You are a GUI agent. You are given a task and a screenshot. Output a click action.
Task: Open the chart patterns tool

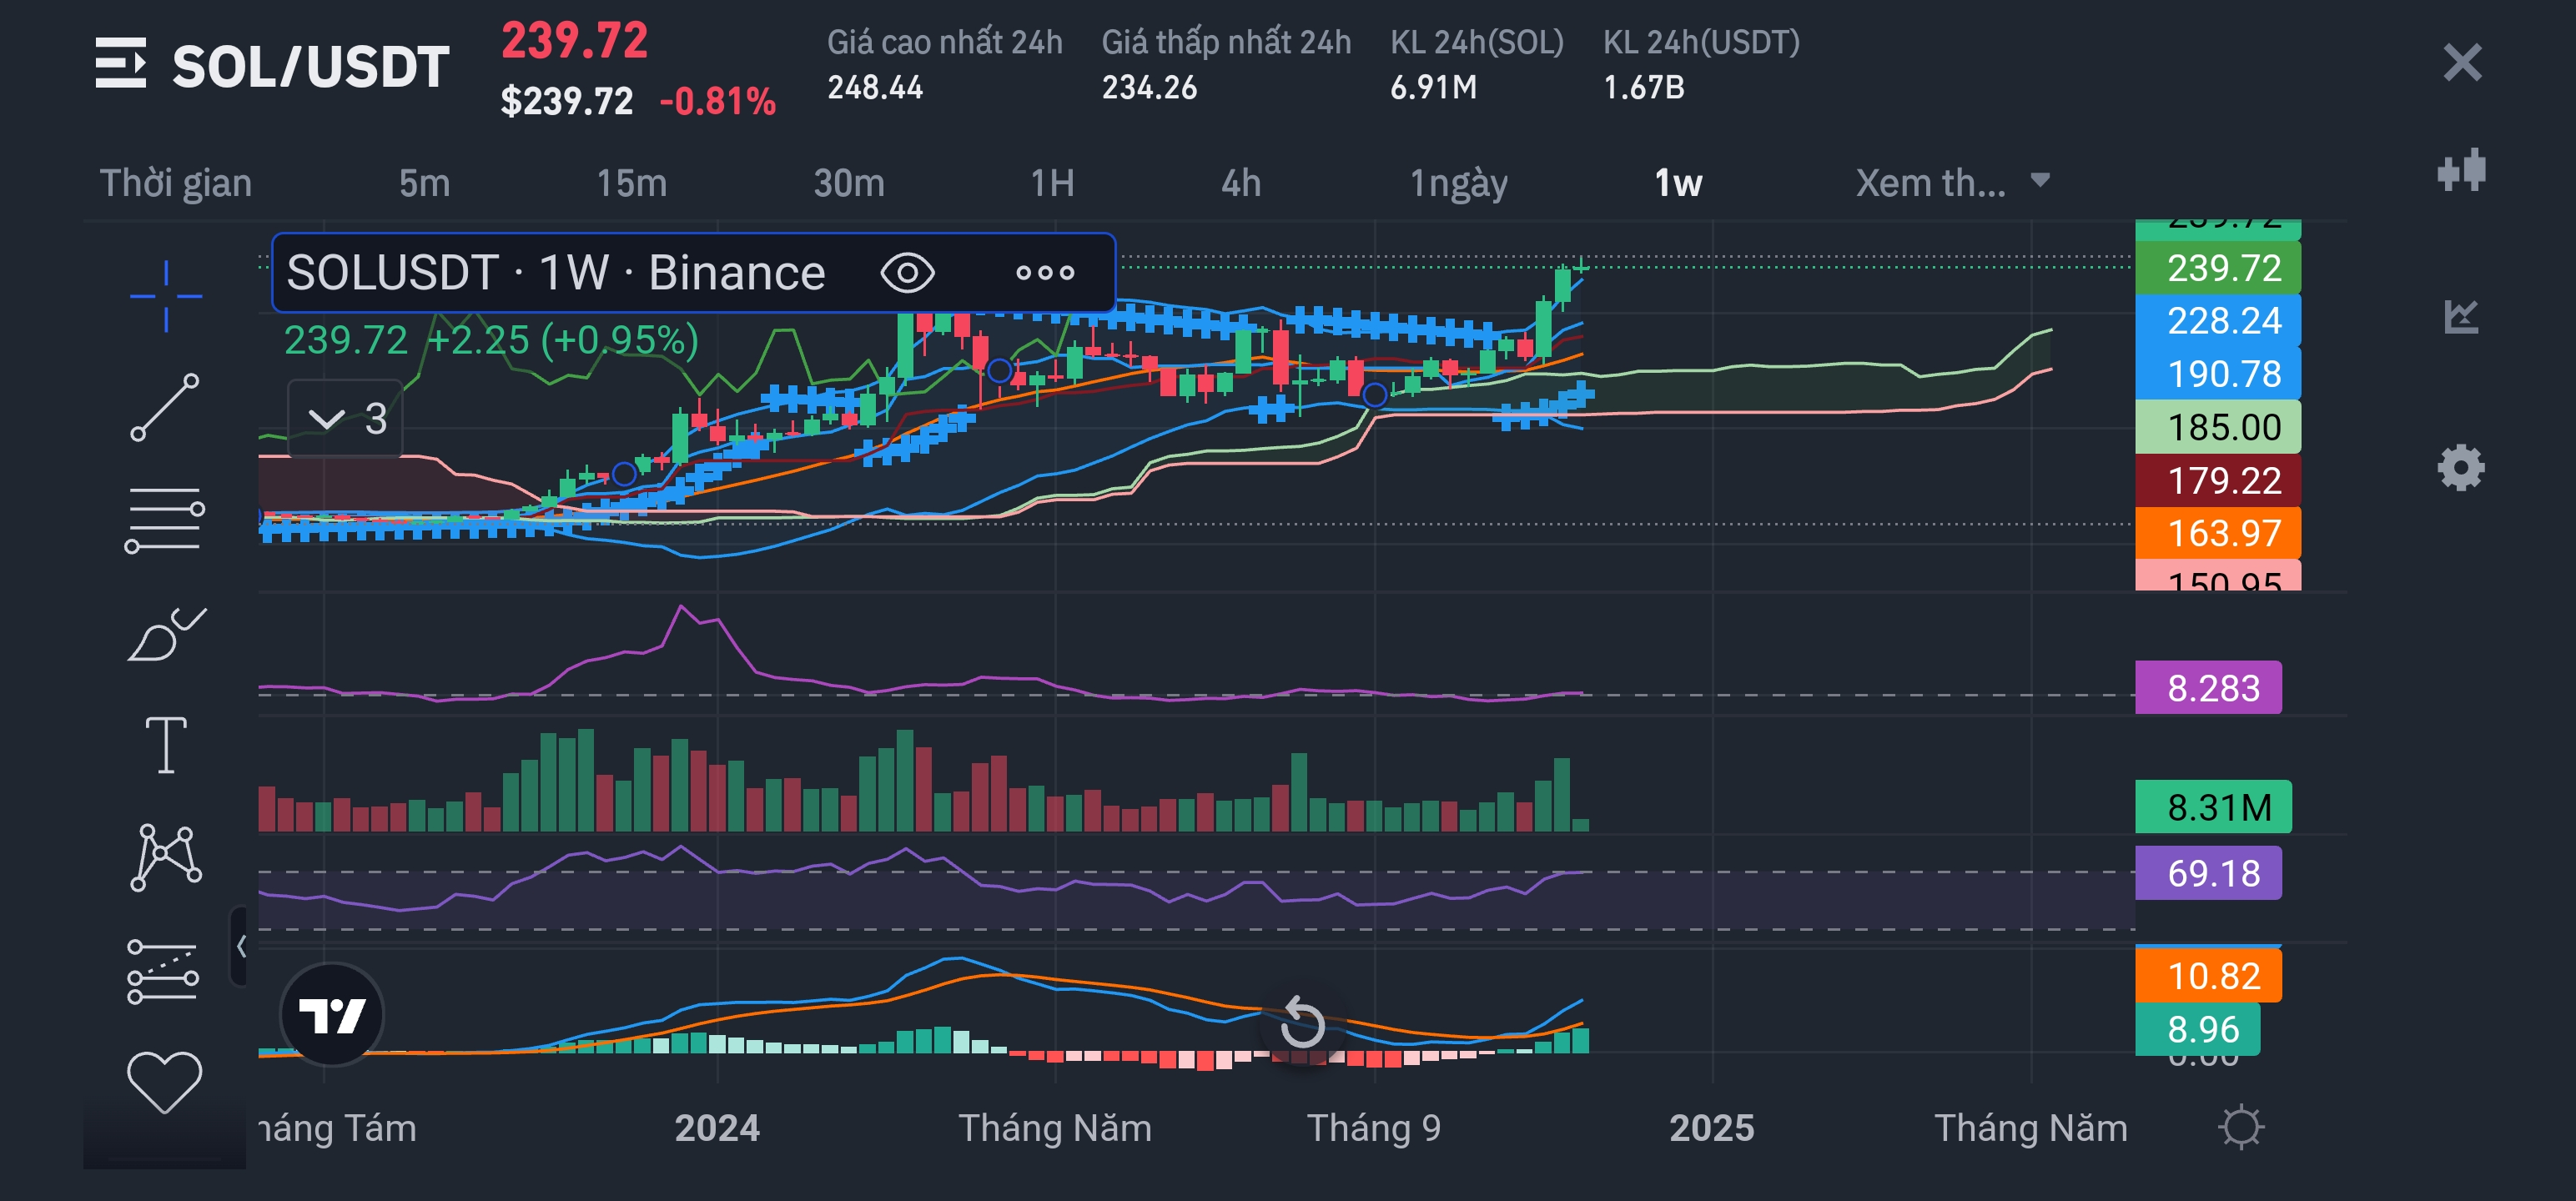point(165,857)
